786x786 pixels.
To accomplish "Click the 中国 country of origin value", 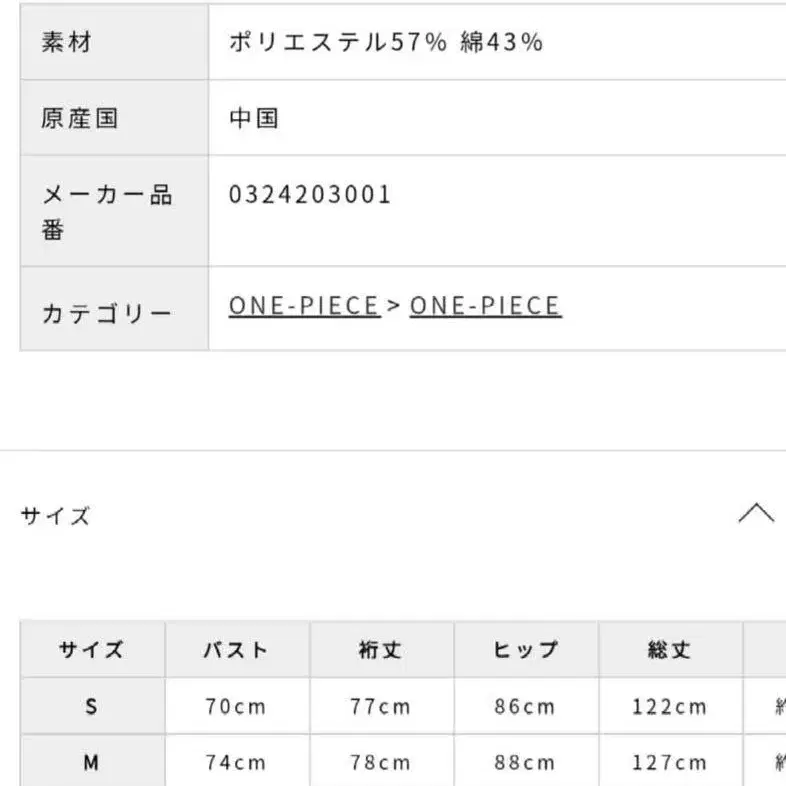I will [x=254, y=118].
